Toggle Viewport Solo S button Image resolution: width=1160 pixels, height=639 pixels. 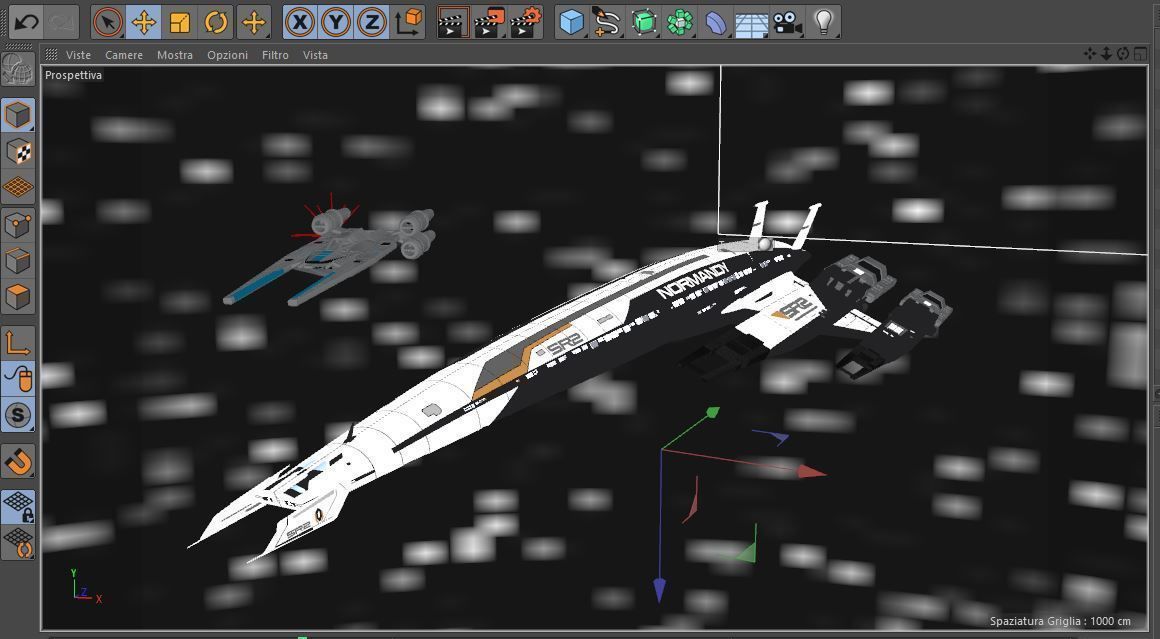(18, 414)
